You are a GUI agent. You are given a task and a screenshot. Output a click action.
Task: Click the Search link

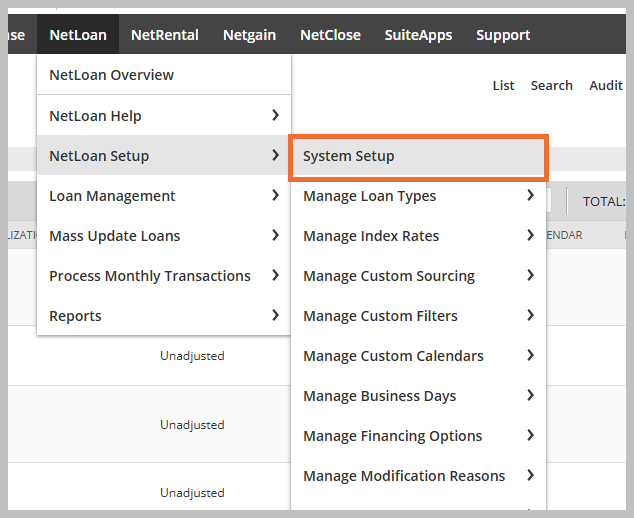tap(552, 86)
